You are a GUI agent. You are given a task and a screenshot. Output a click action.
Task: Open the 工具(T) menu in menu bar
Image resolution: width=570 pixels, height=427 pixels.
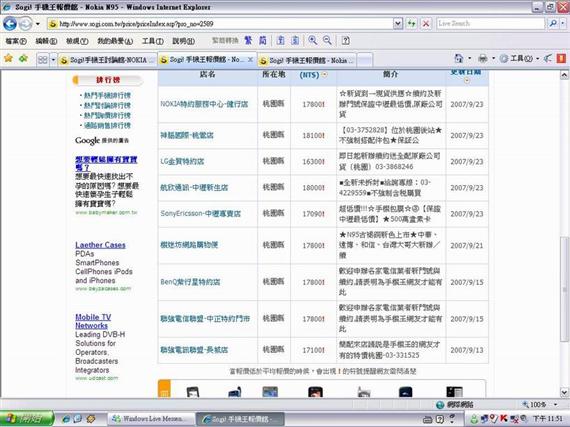[x=152, y=41]
